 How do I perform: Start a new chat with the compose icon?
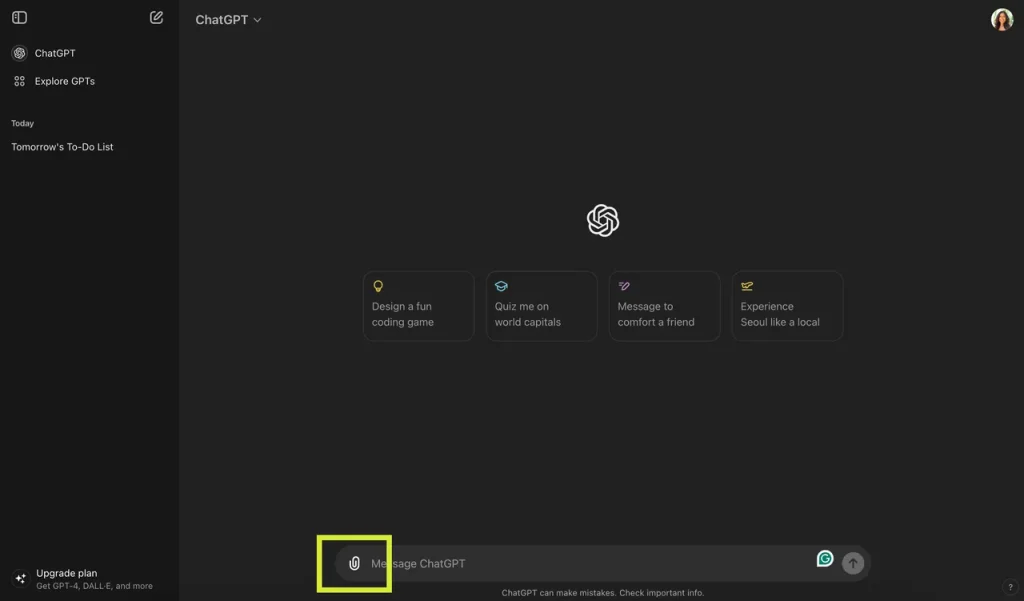[156, 18]
